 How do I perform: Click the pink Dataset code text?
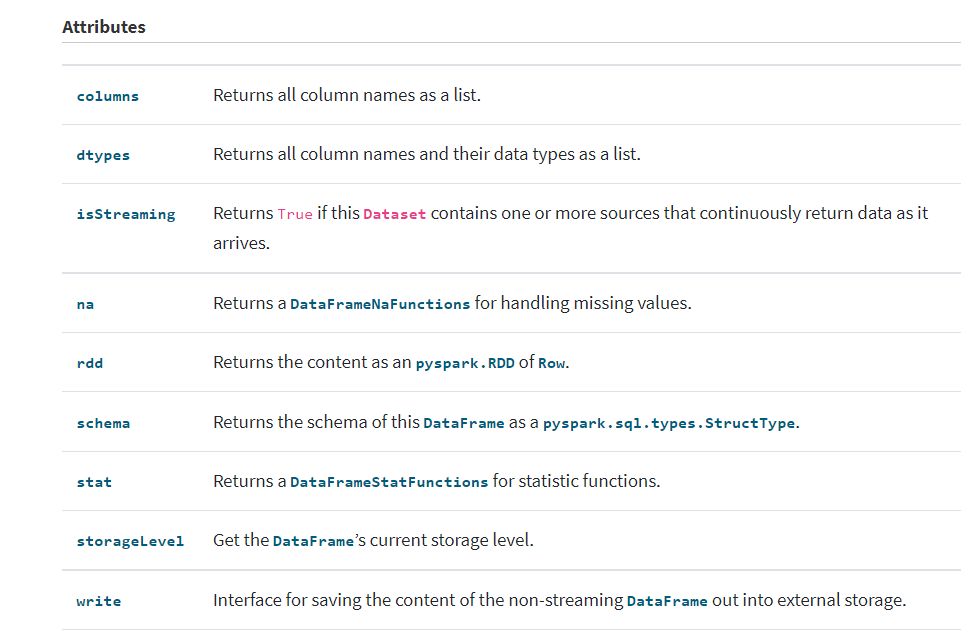point(395,214)
